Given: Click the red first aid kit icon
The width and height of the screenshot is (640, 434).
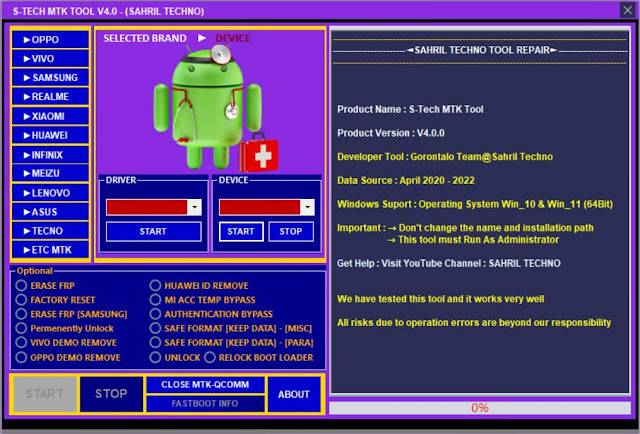Looking at the screenshot, I should click(259, 153).
